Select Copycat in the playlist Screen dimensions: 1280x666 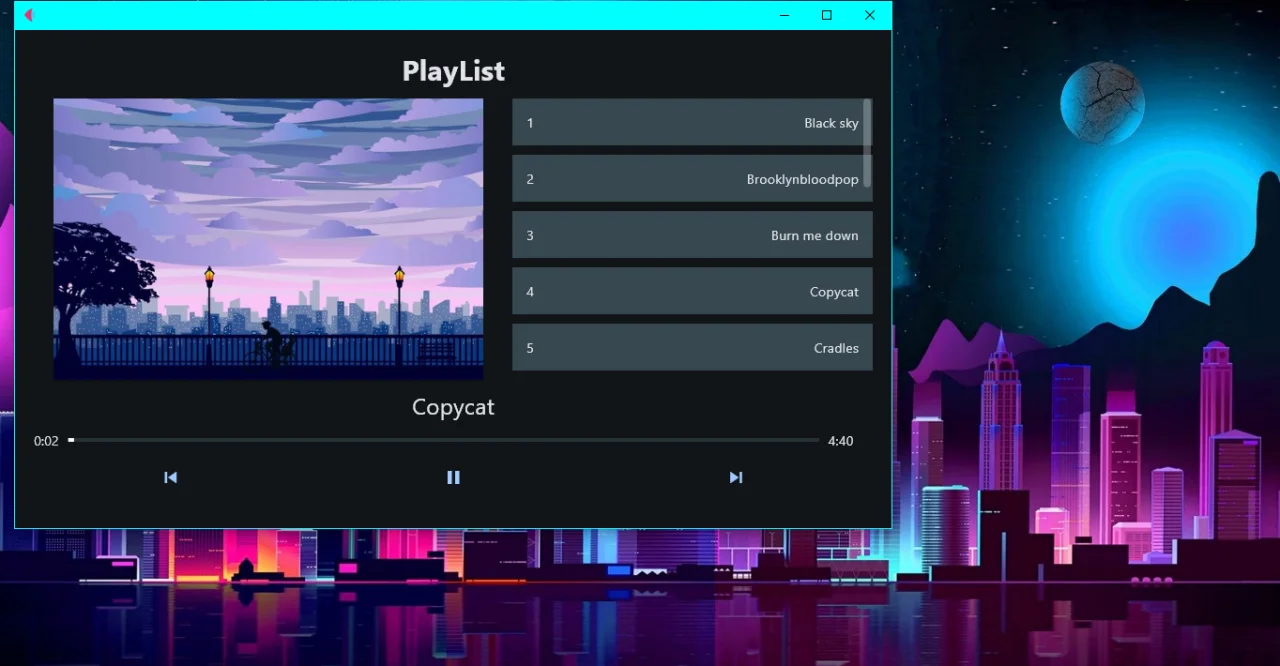692,292
